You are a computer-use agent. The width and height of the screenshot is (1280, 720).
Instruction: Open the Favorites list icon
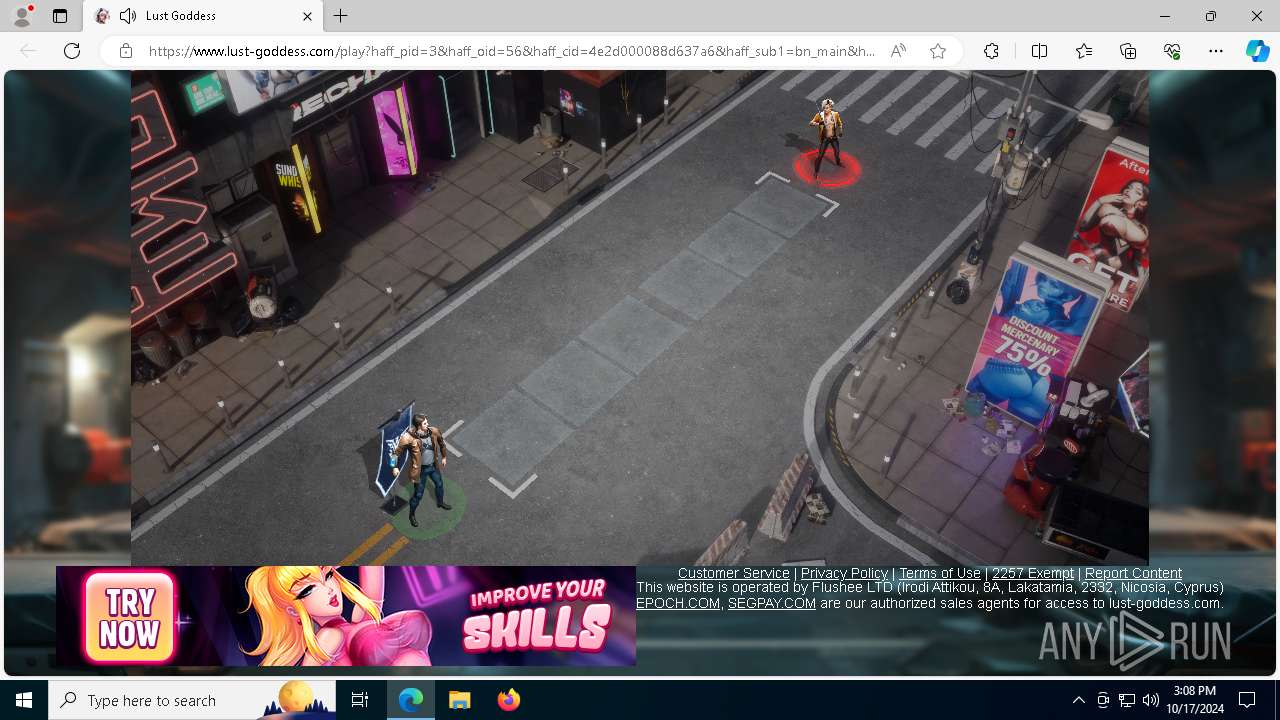click(1084, 51)
